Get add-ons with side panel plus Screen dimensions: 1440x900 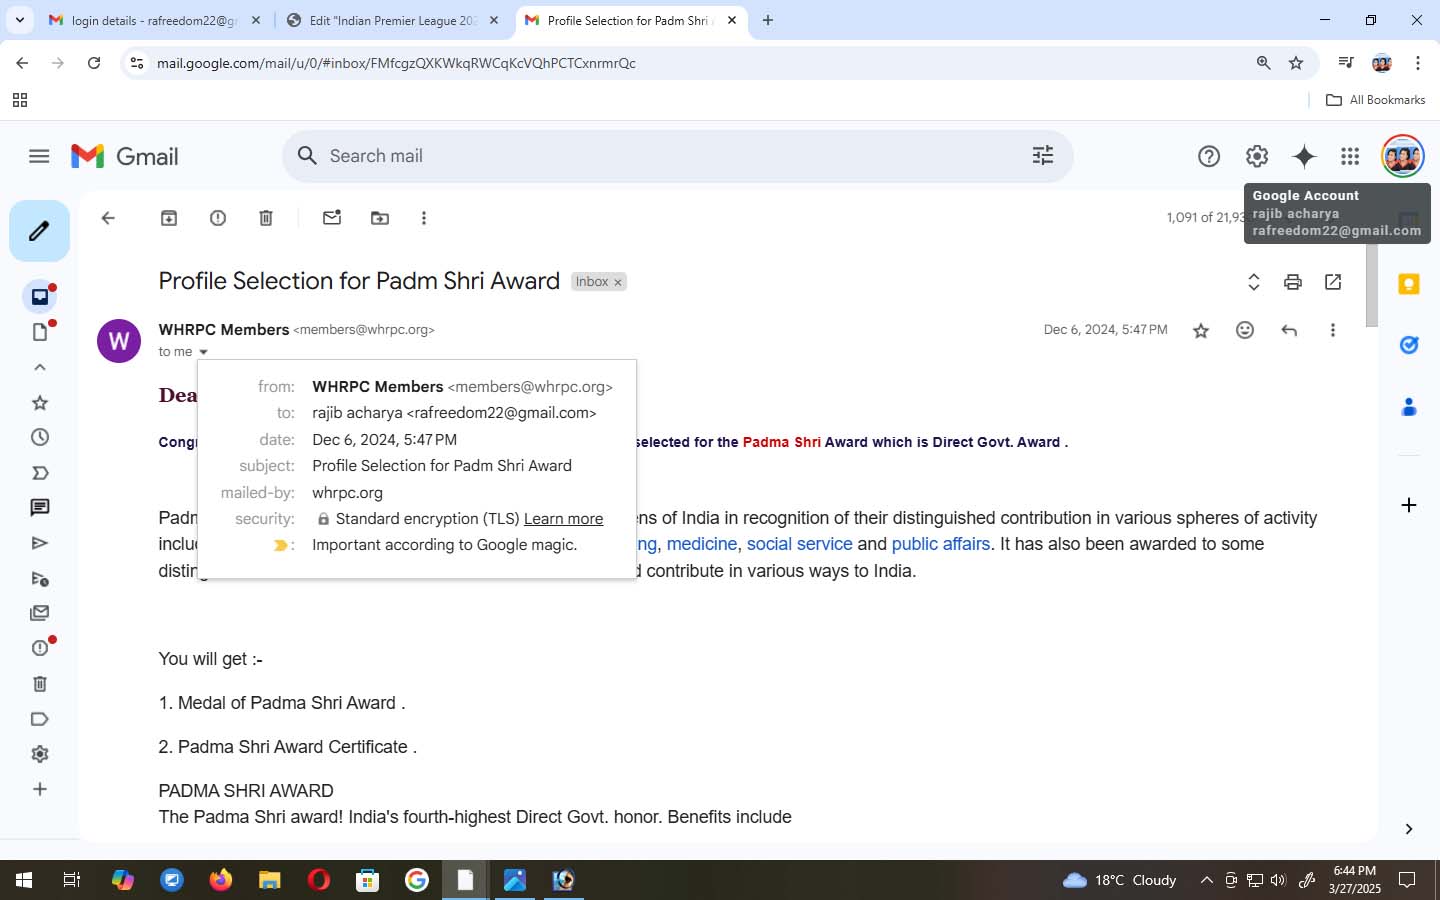tap(1409, 505)
